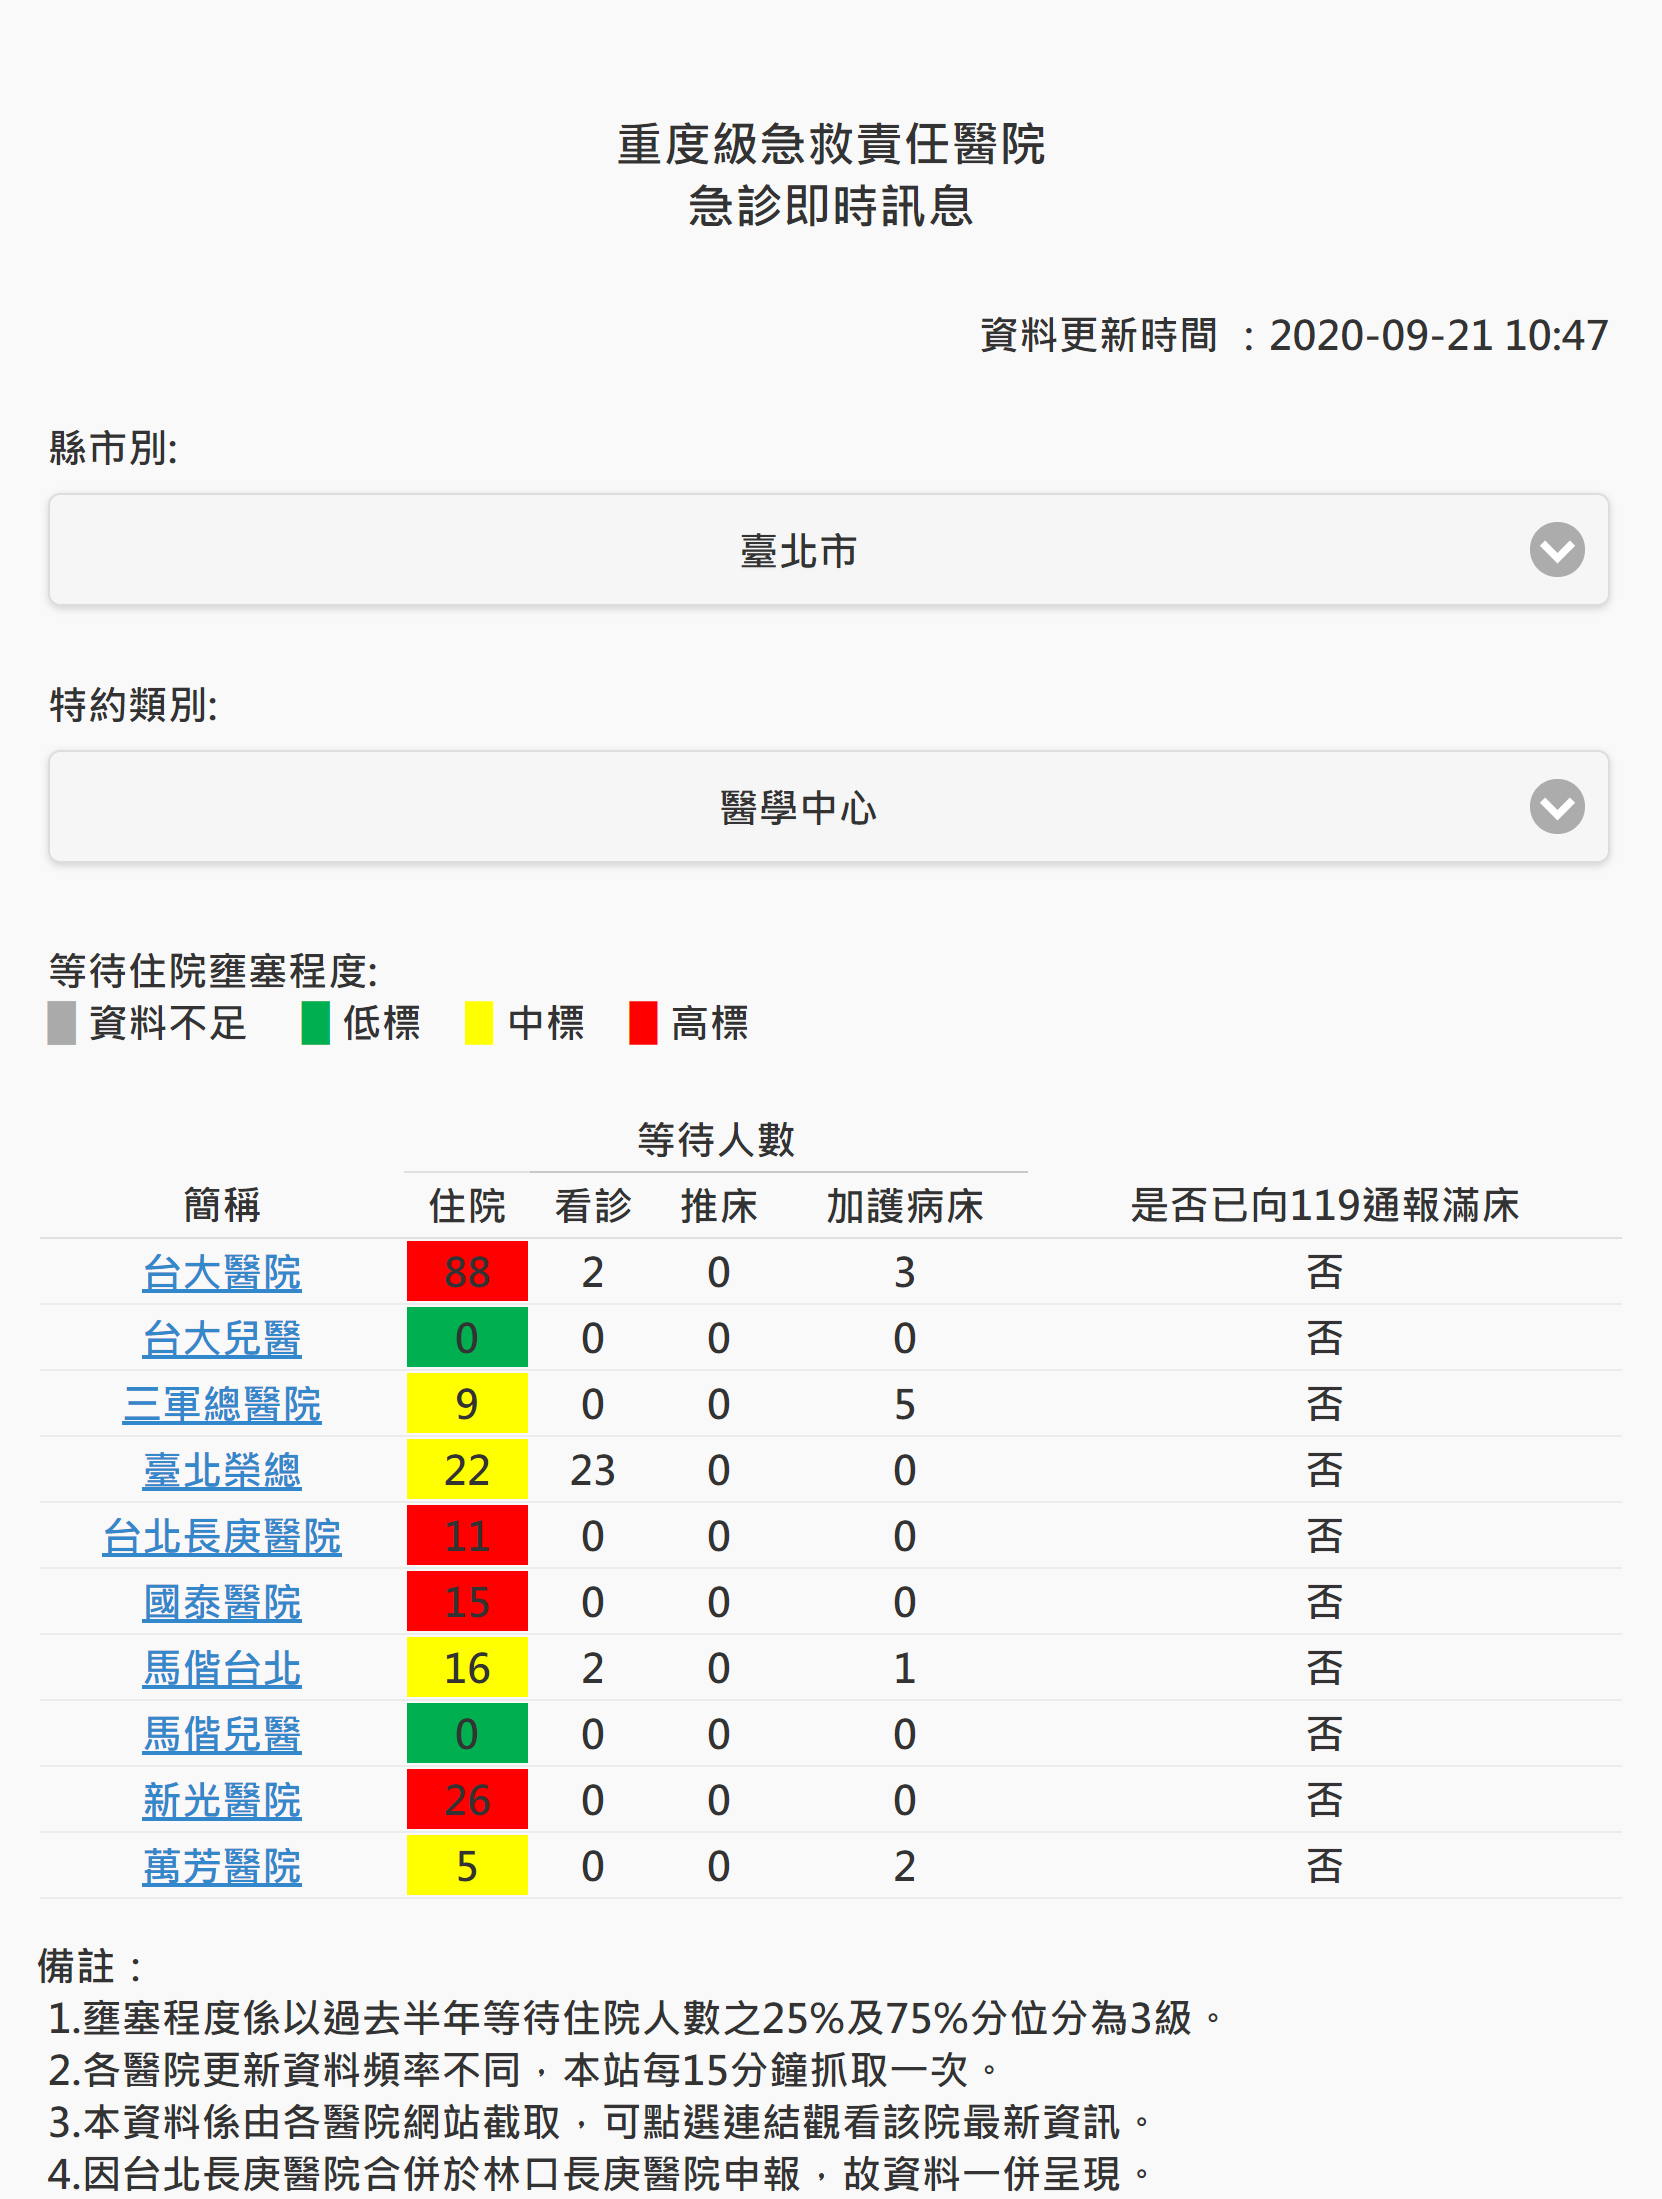Click the 住院 column header

click(x=467, y=1205)
